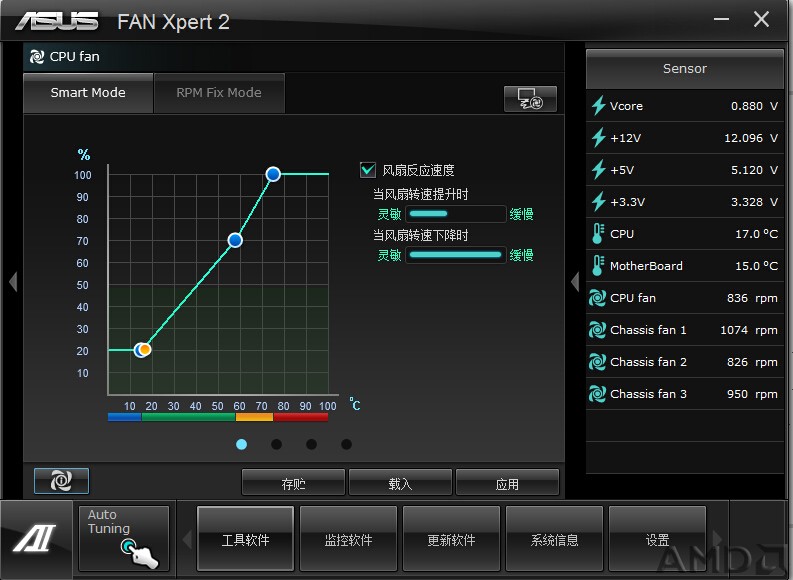Click the fan tuning icon button below graph
The height and width of the screenshot is (580, 793).
coord(61,480)
